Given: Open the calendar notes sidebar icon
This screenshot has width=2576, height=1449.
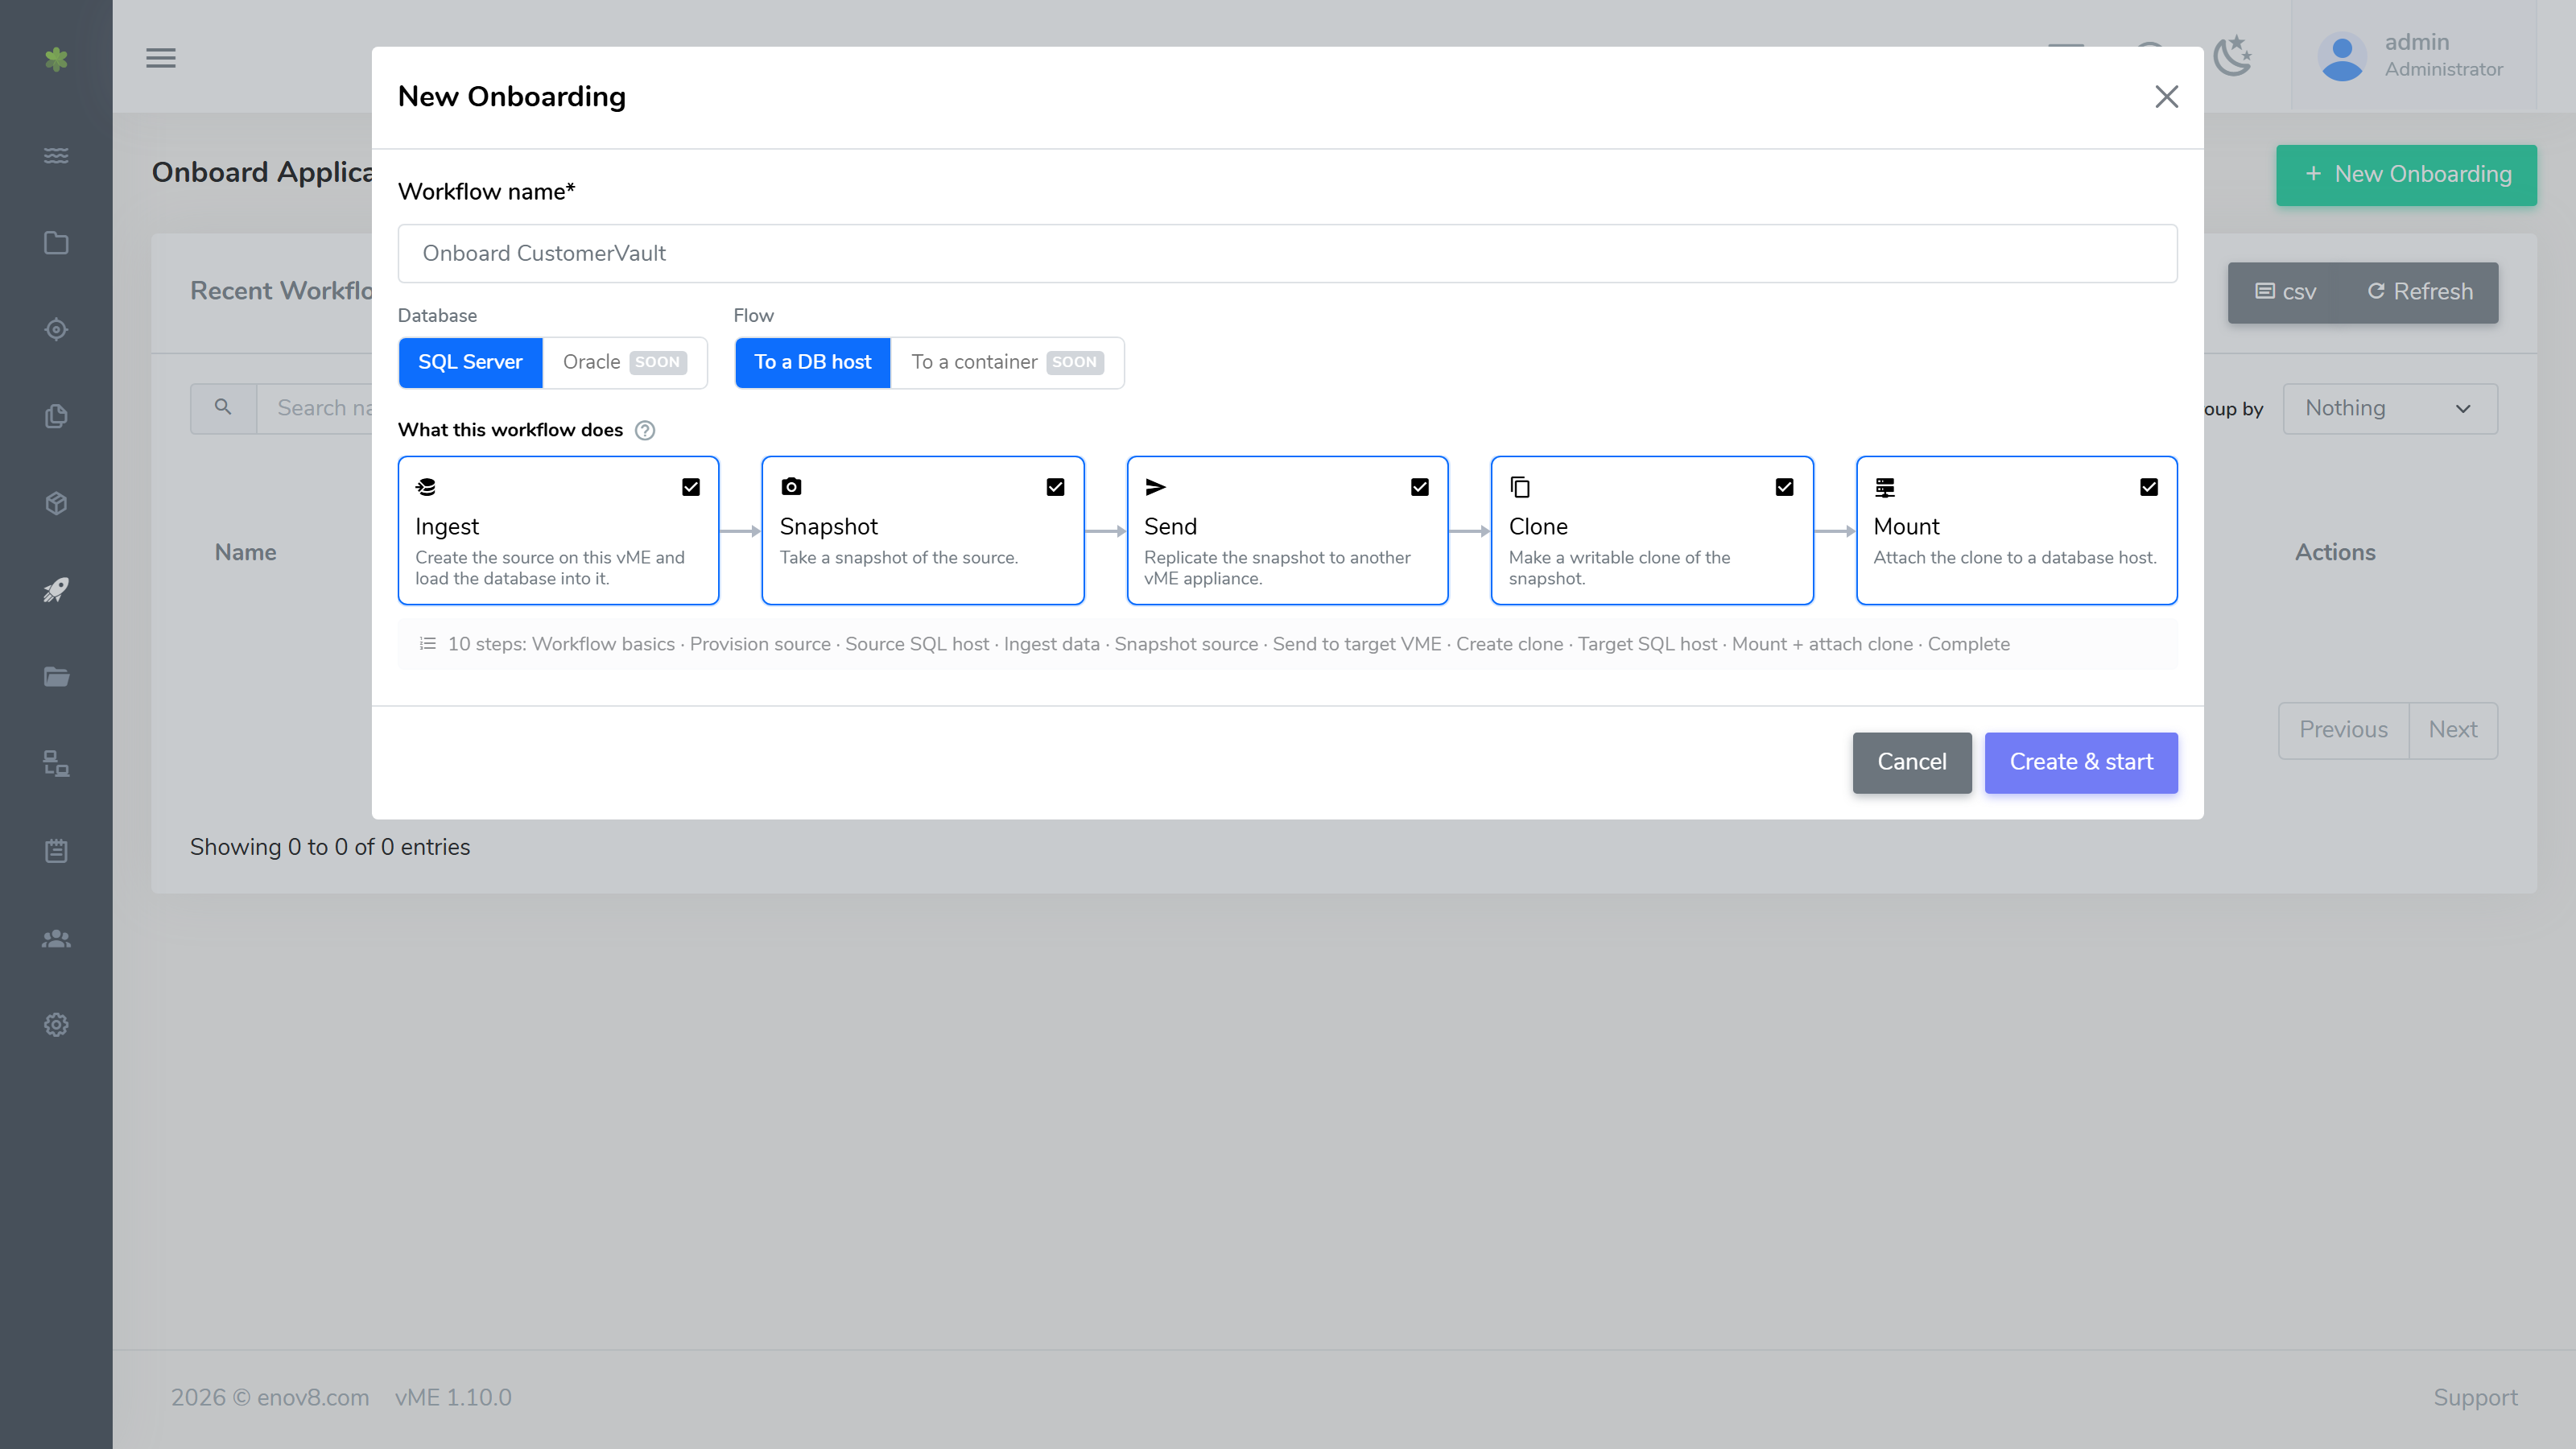Looking at the screenshot, I should click(56, 851).
